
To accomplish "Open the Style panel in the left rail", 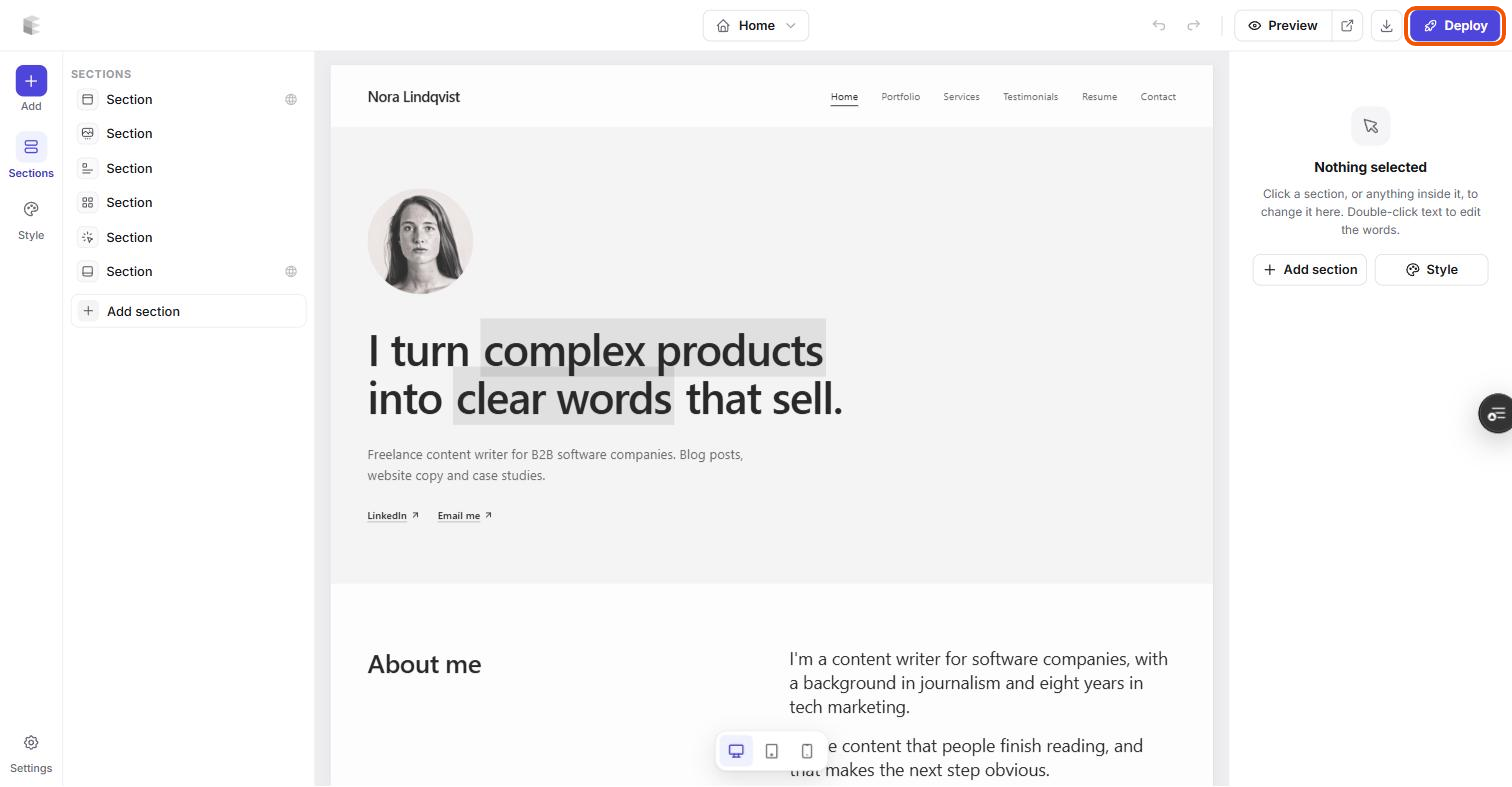I will (x=31, y=220).
